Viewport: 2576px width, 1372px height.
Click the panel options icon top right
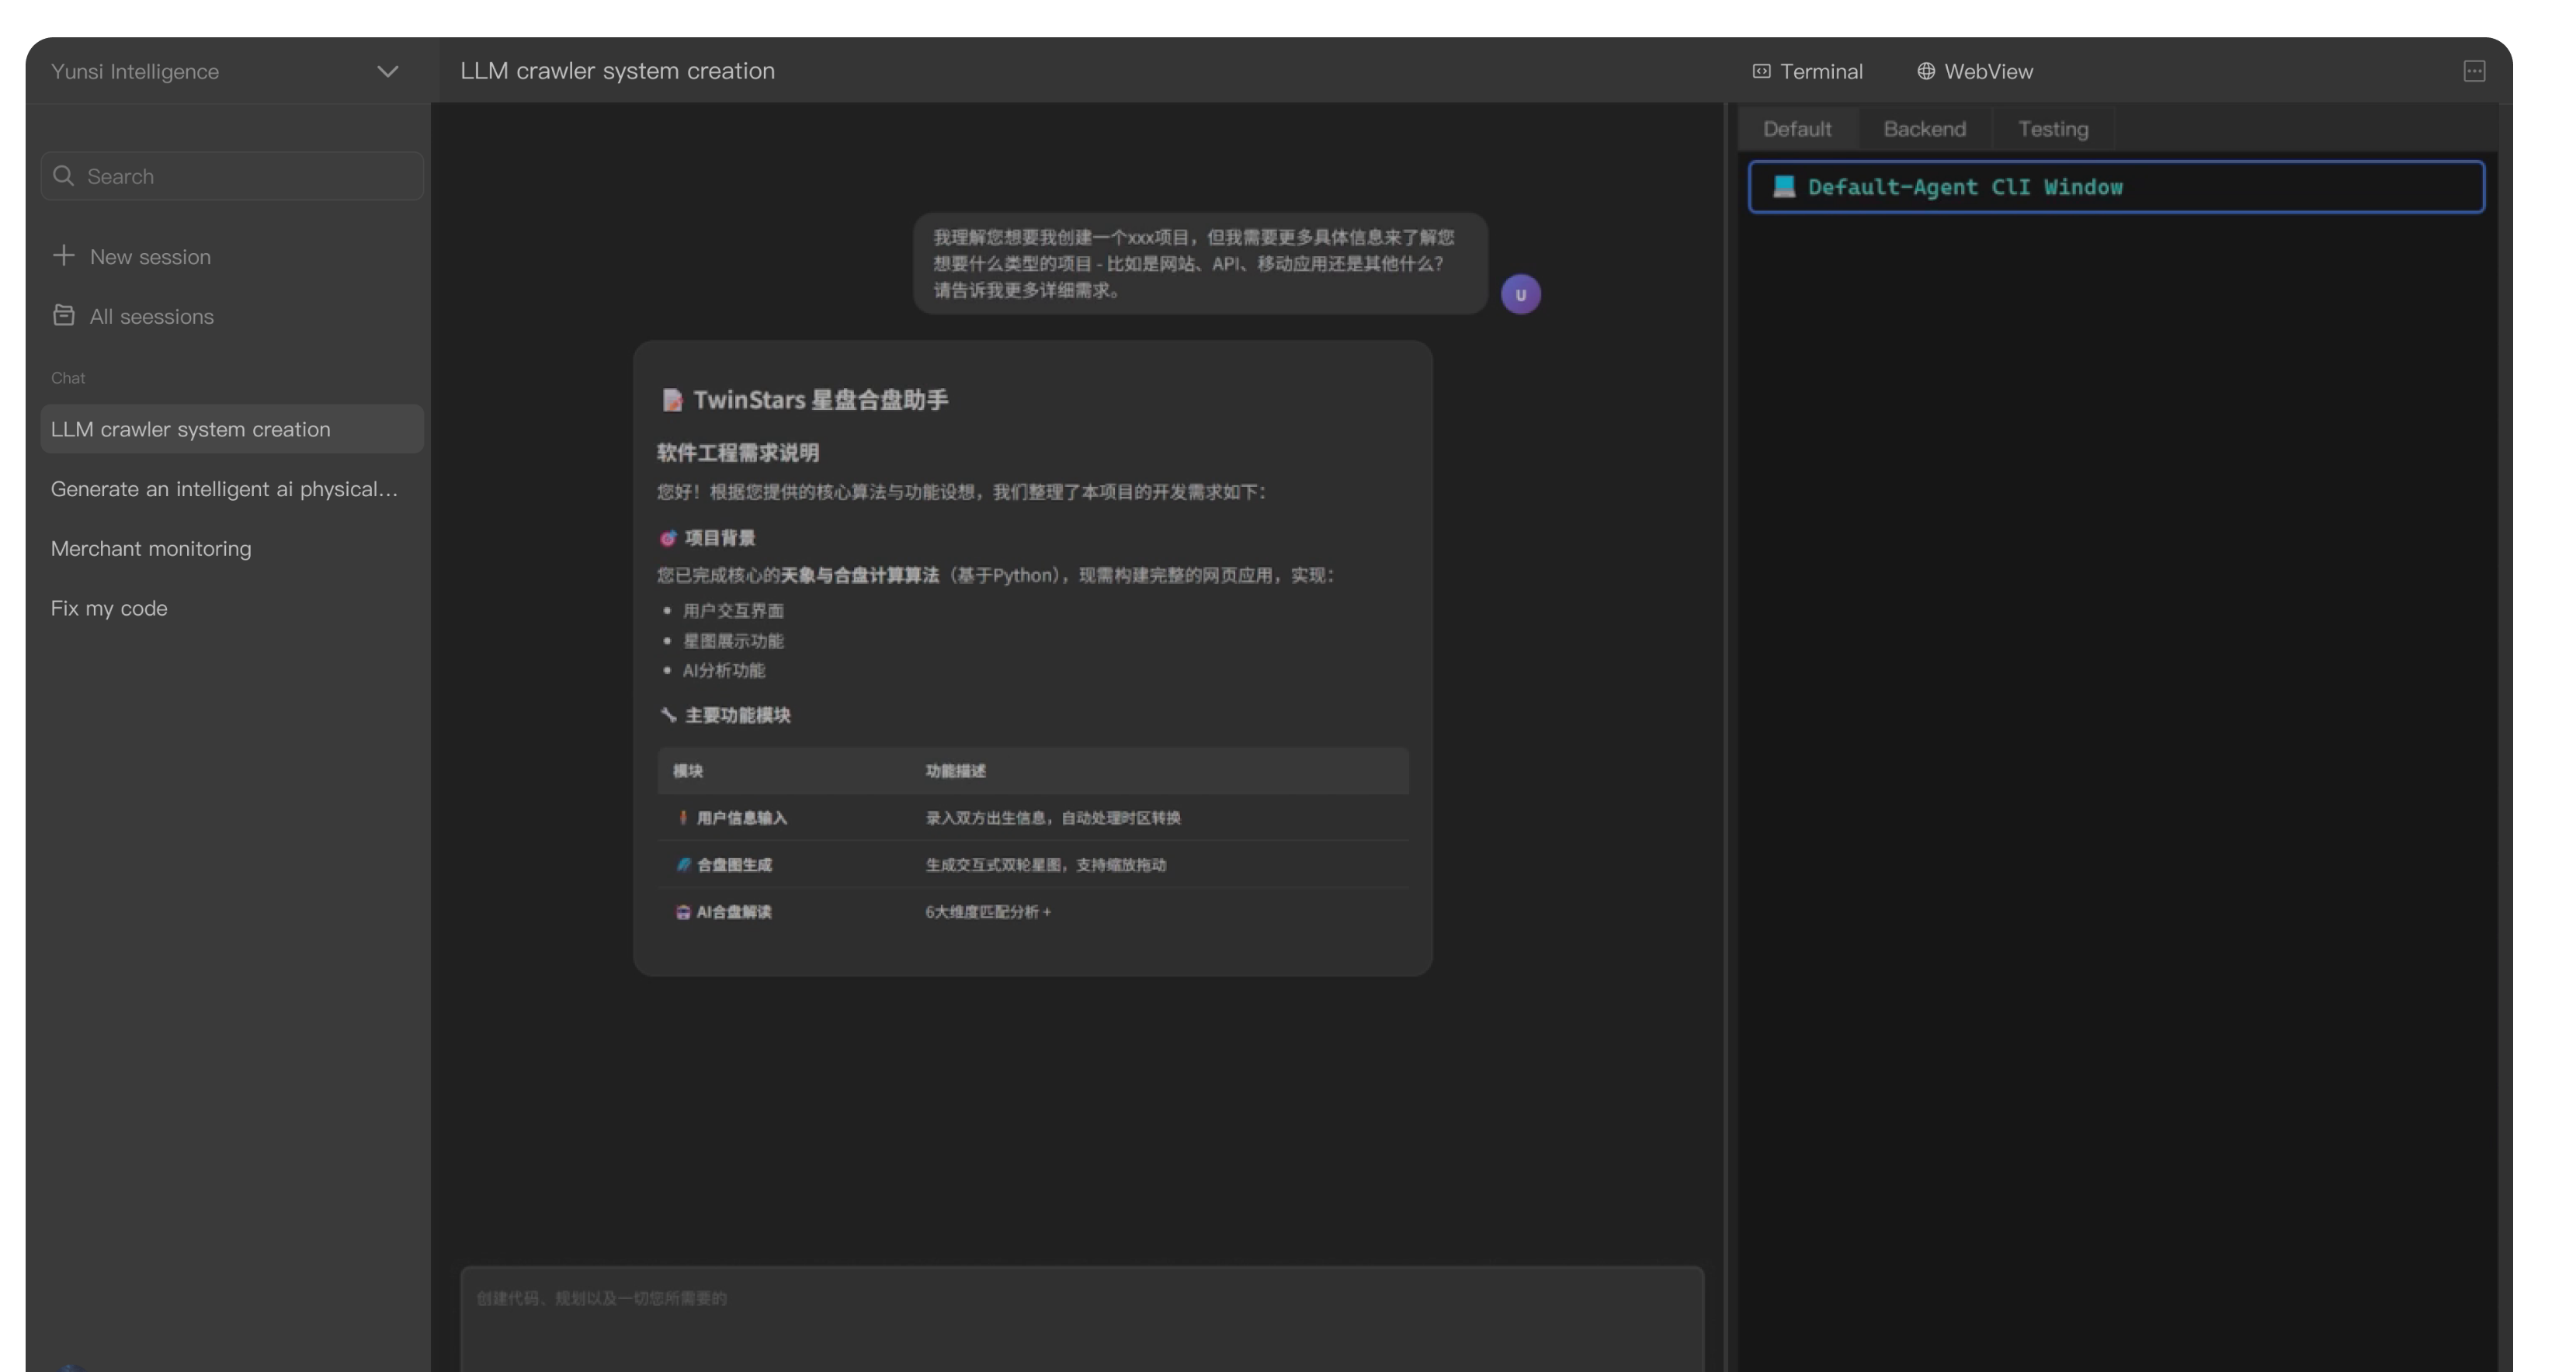coord(2474,71)
